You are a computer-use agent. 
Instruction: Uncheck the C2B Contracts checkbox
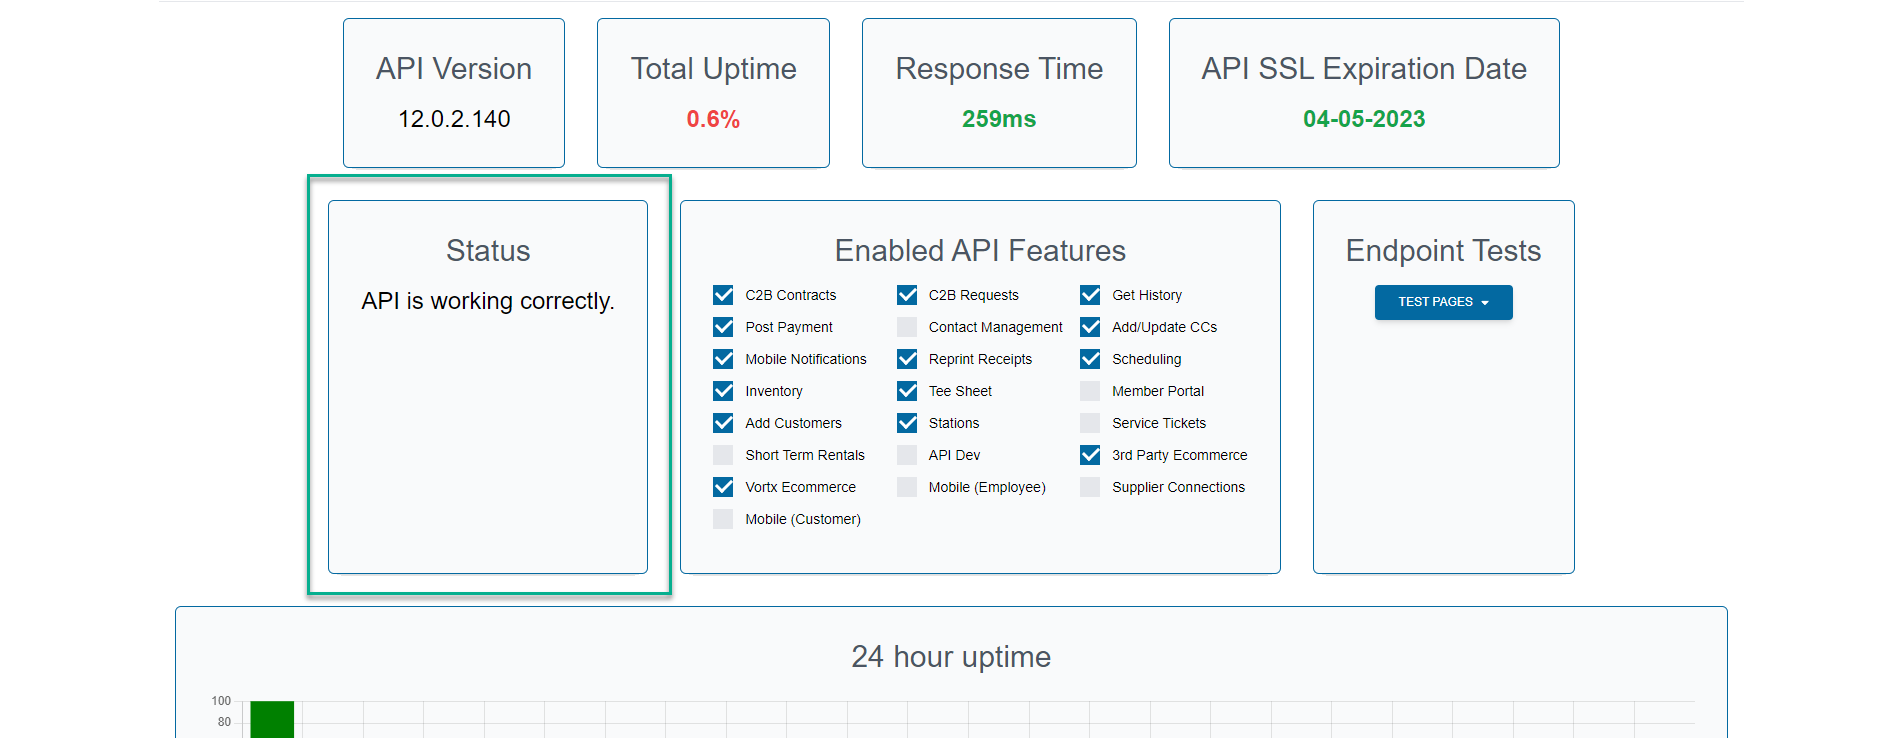(x=723, y=295)
